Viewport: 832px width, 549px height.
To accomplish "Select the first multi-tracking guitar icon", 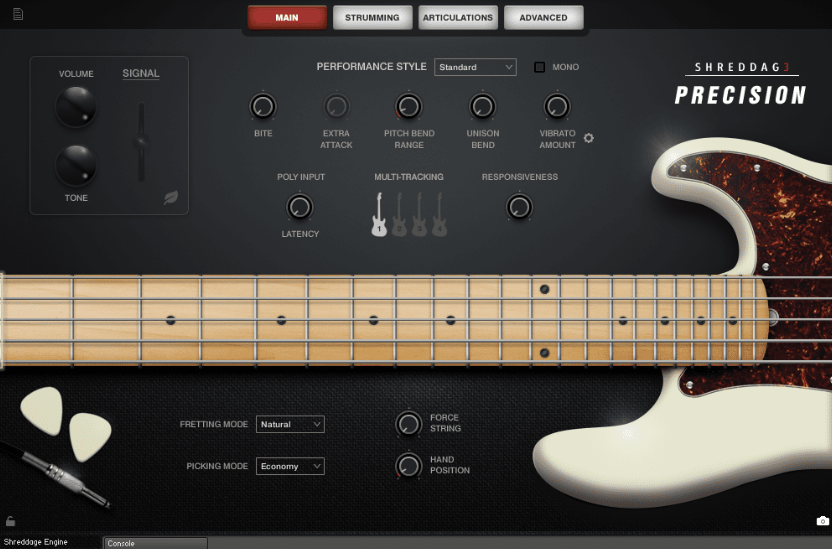I will coord(379,215).
